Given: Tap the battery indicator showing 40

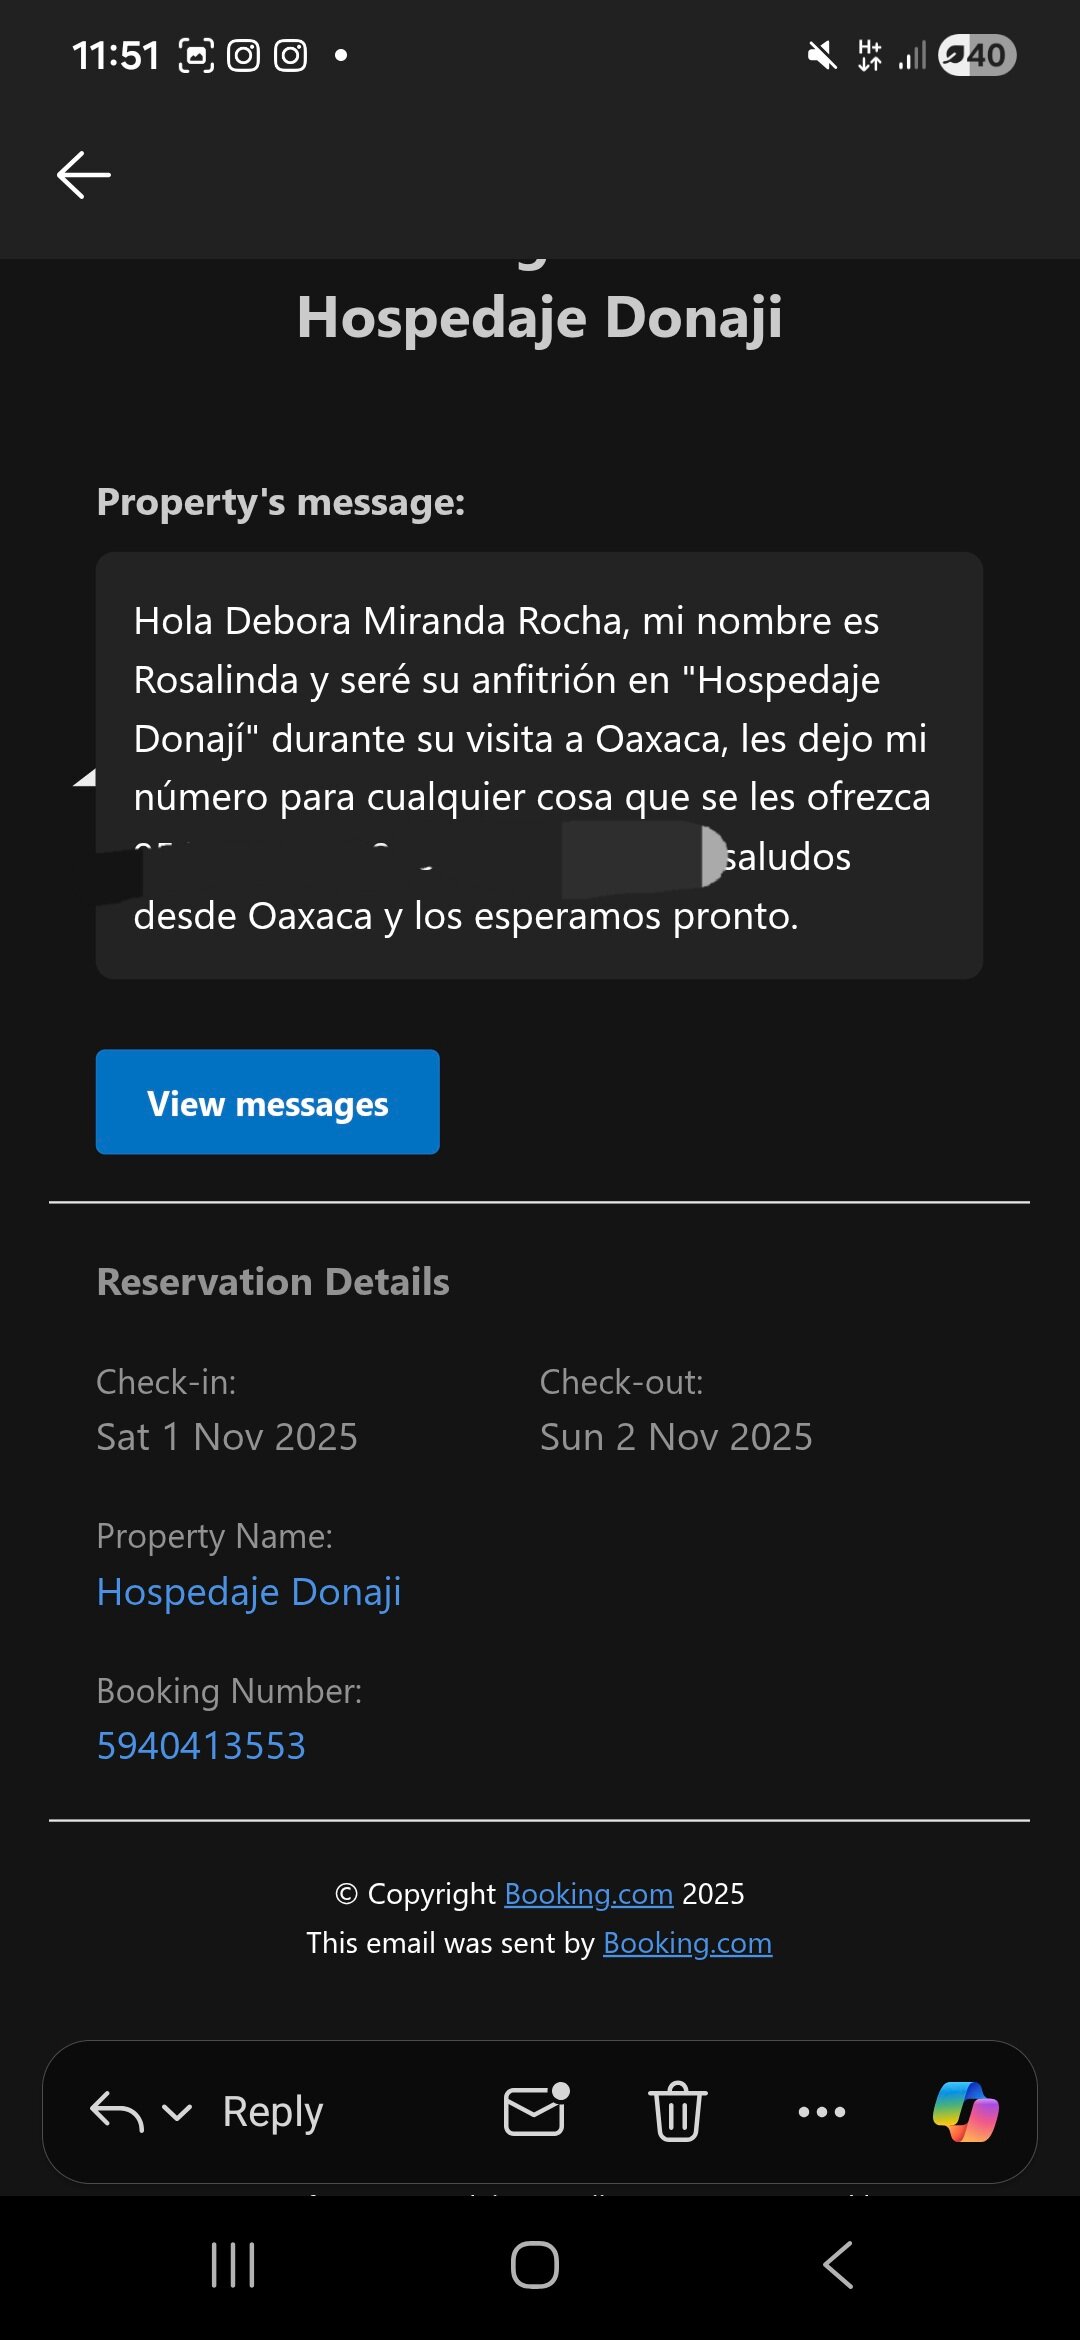Looking at the screenshot, I should 977,56.
